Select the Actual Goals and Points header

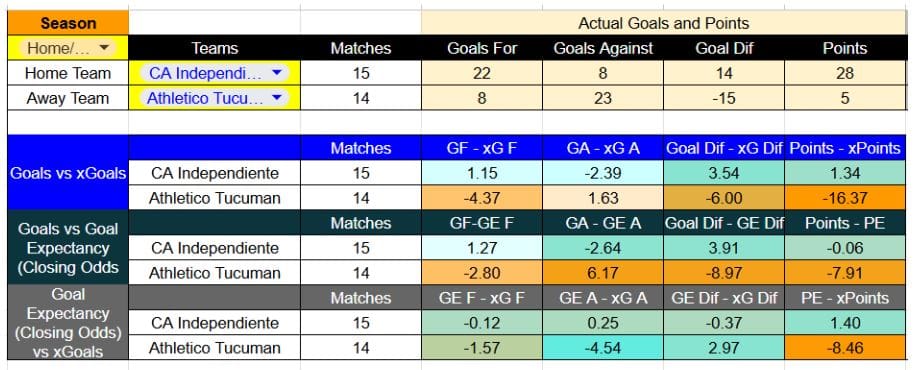pyautogui.click(x=664, y=23)
